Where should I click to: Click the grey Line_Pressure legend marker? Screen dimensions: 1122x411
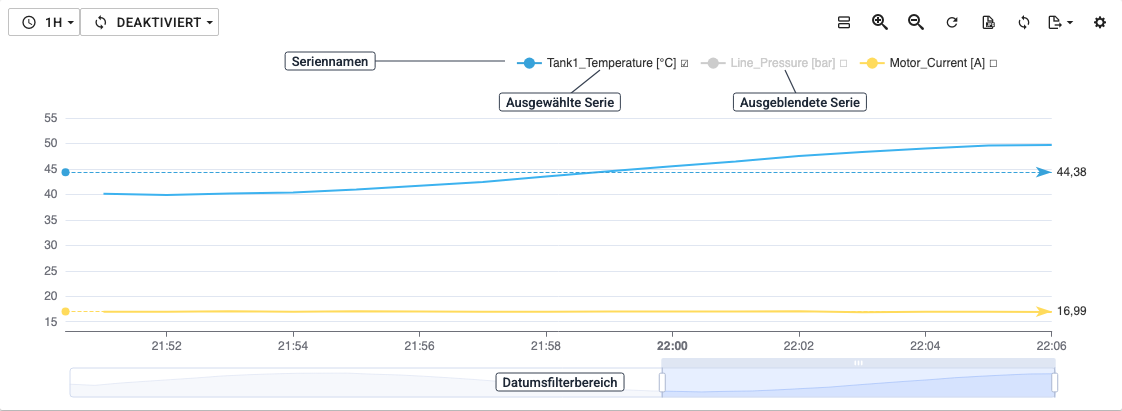[x=713, y=63]
